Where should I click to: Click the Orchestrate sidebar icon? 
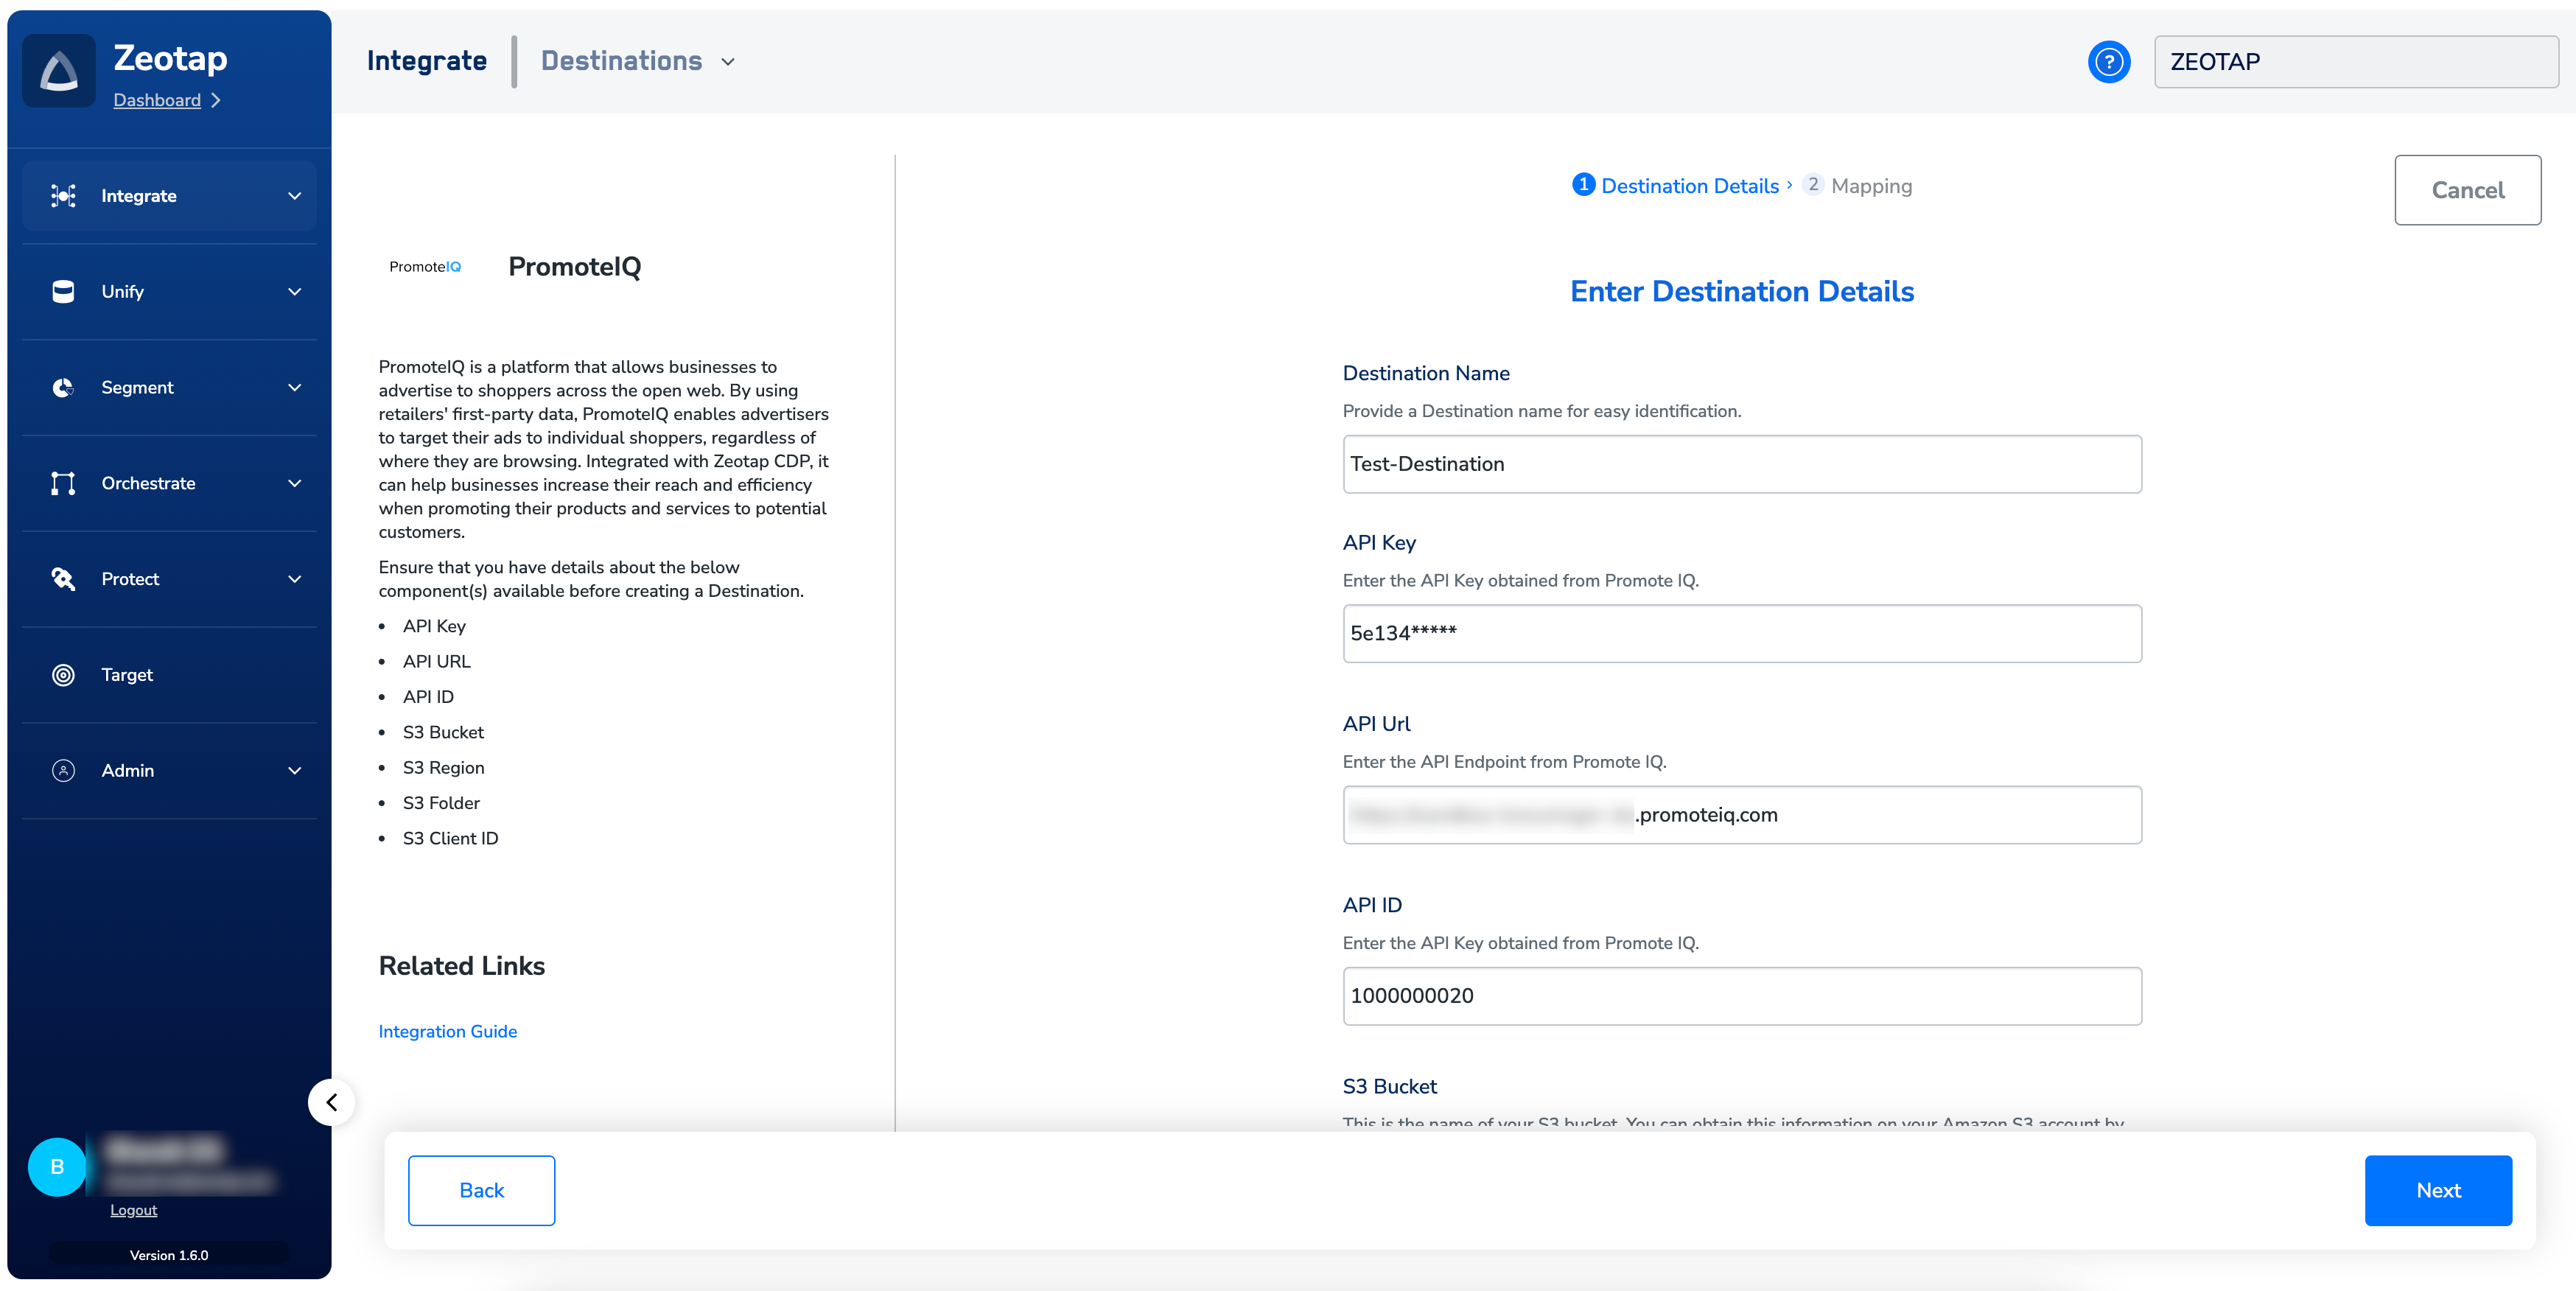click(63, 483)
